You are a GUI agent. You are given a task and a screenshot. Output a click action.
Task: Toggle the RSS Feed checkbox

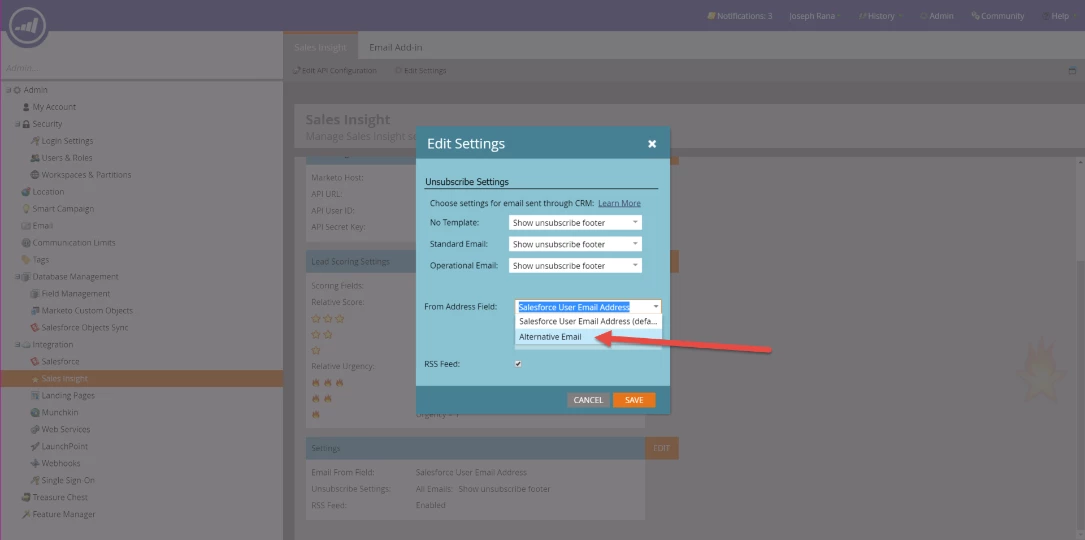518,363
